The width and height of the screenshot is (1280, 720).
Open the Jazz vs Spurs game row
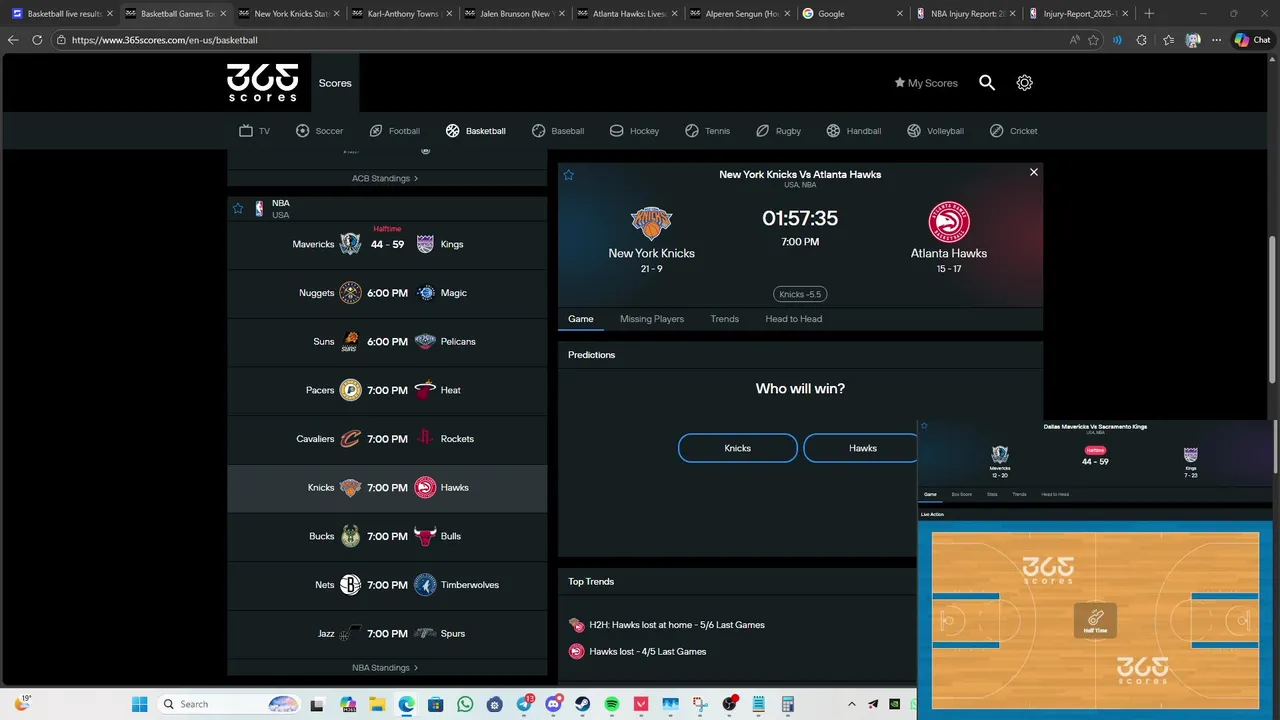point(387,633)
